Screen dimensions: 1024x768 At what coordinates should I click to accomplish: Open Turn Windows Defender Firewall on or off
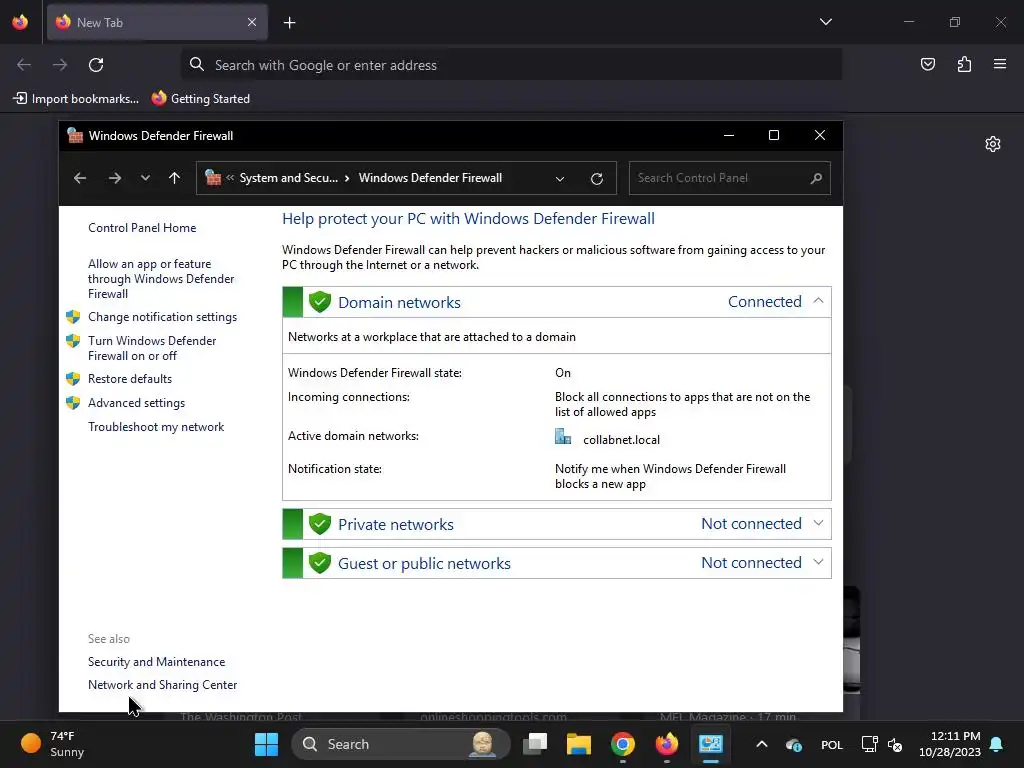(152, 348)
